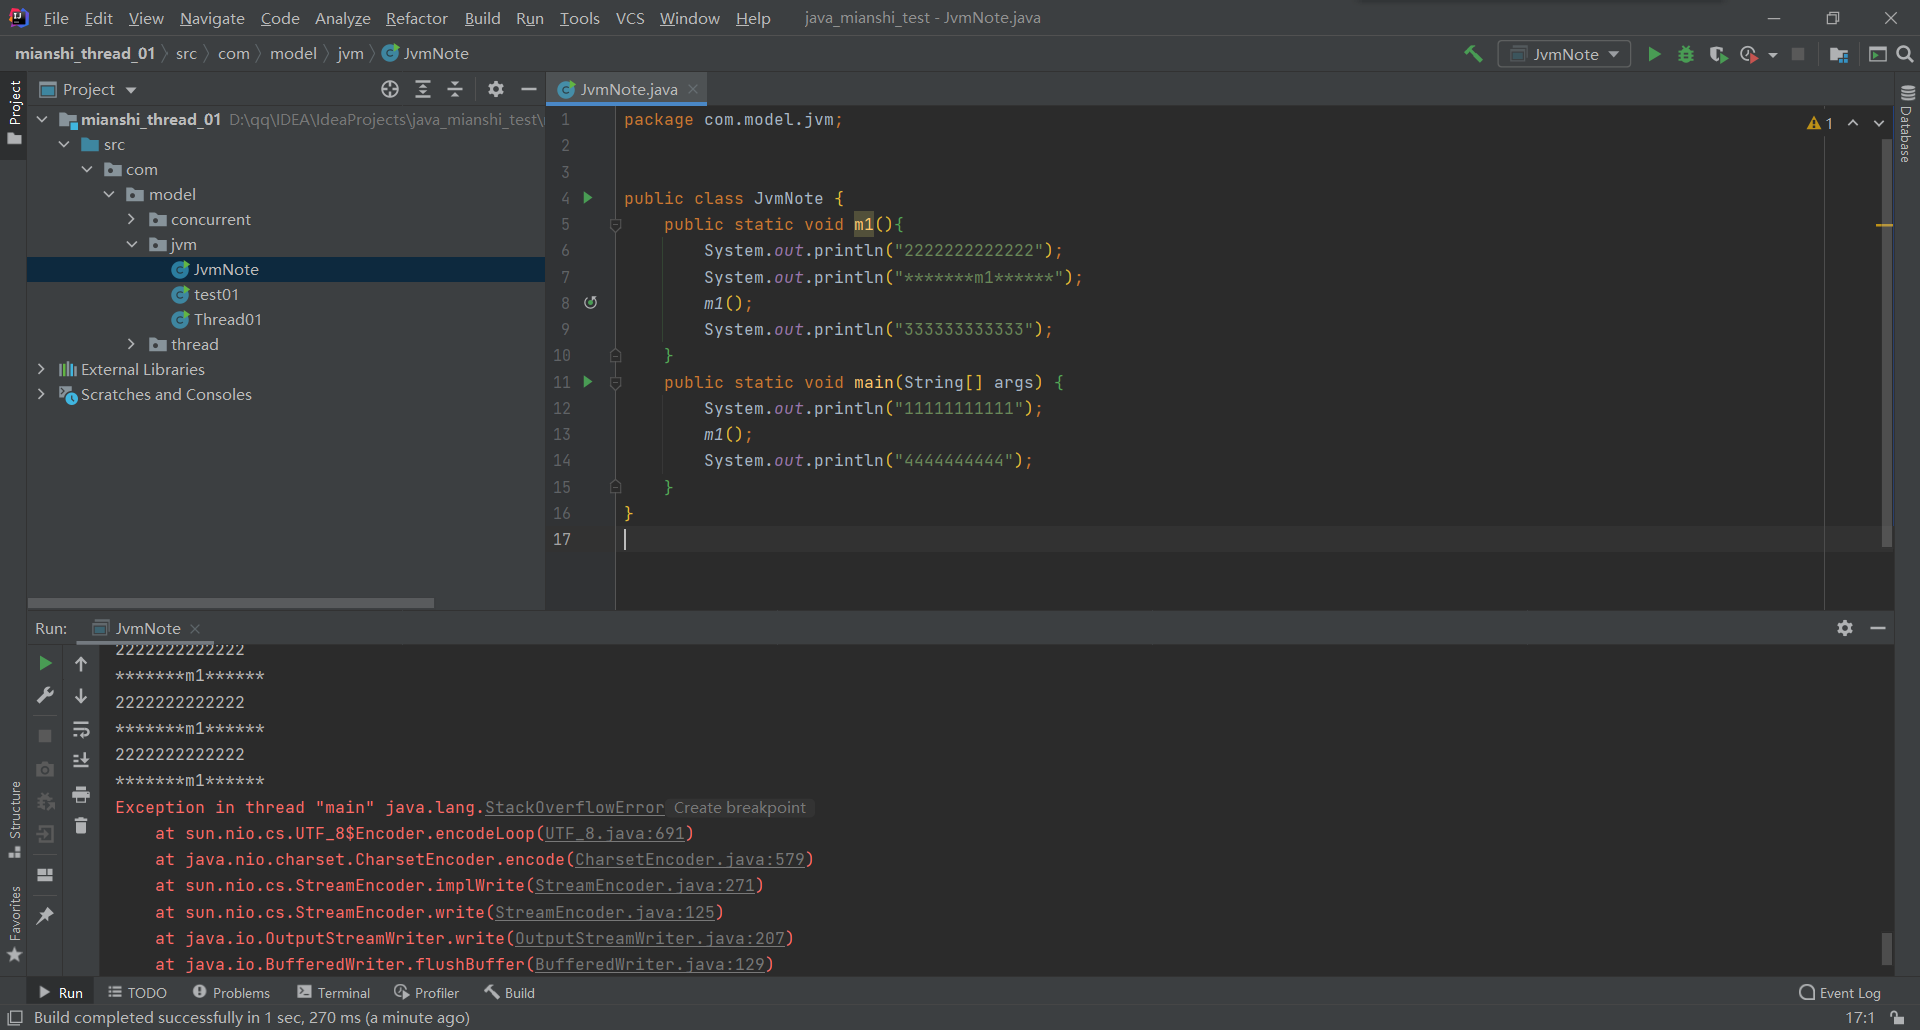Toggle scroll to end in console
The image size is (1920, 1030).
[x=81, y=761]
